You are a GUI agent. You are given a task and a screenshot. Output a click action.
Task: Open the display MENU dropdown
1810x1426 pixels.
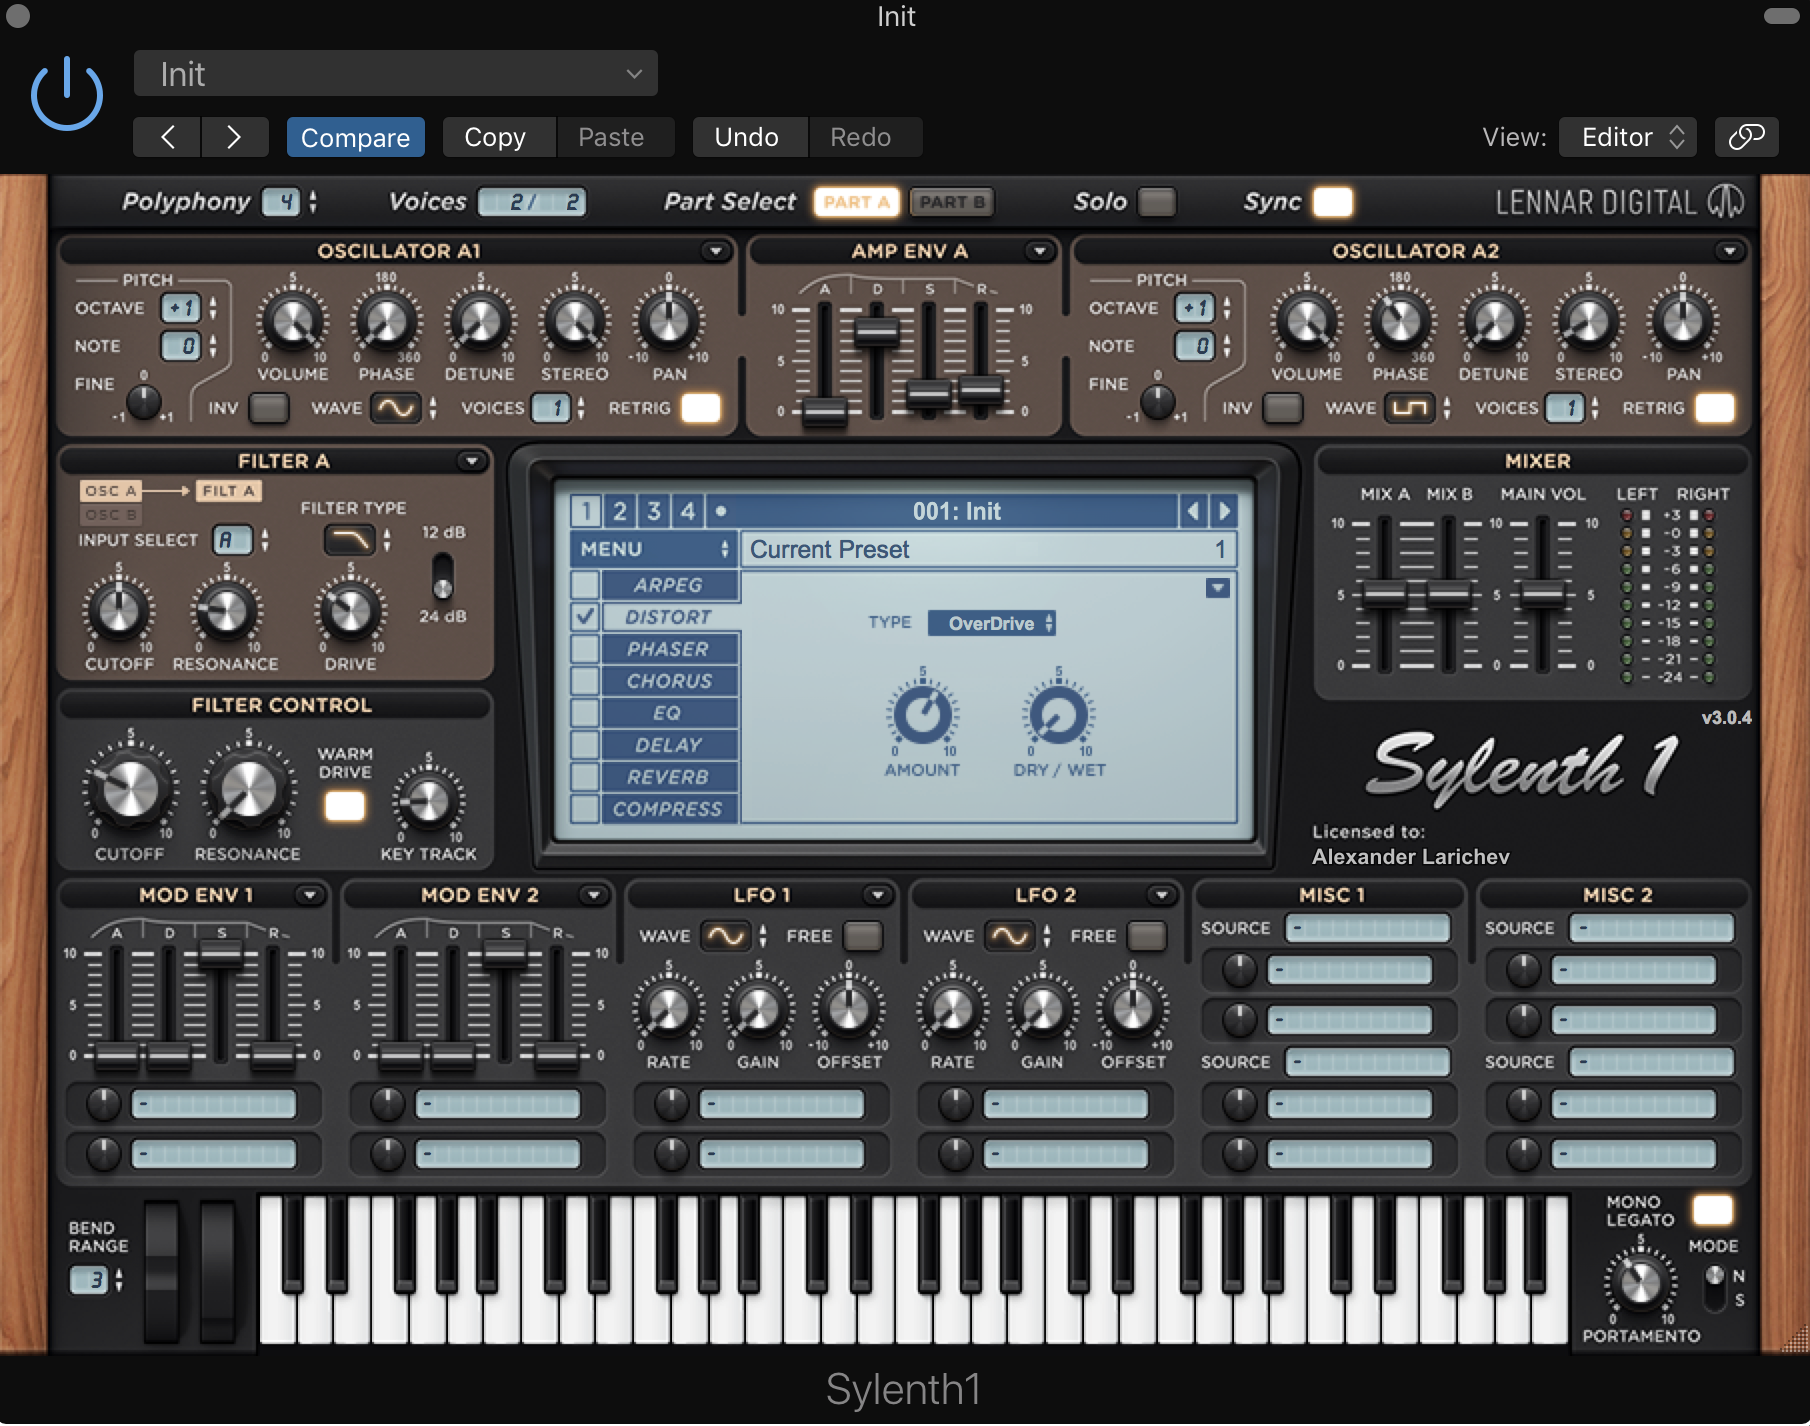coord(654,549)
